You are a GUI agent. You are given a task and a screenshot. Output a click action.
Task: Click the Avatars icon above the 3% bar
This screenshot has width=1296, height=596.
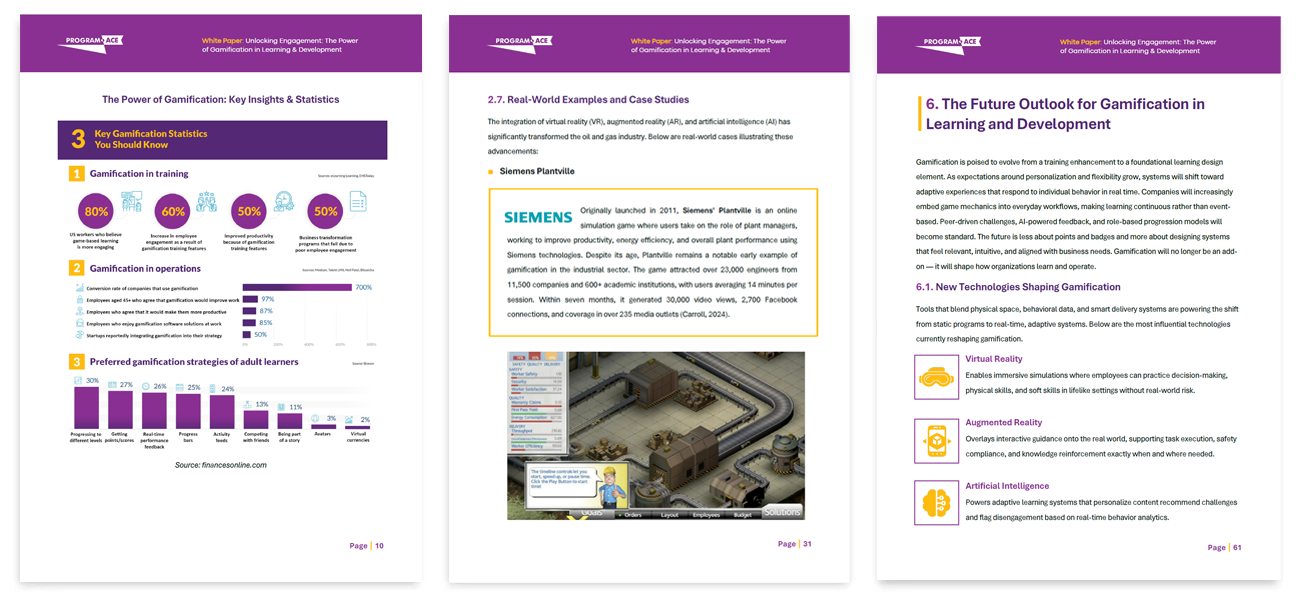coord(316,418)
